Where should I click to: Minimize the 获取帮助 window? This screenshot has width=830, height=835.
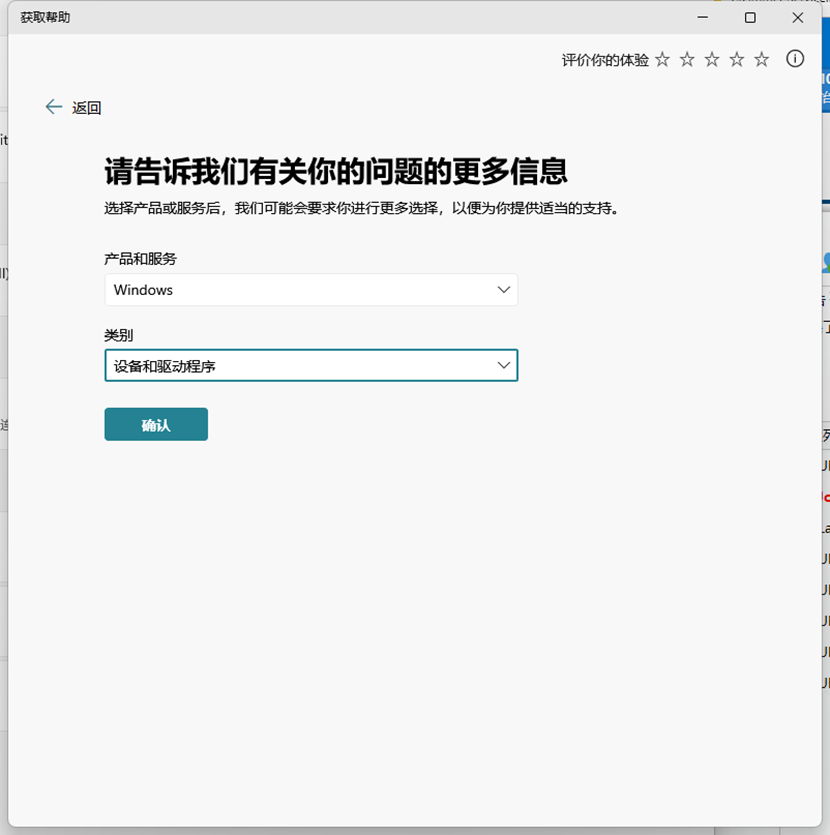(703, 18)
